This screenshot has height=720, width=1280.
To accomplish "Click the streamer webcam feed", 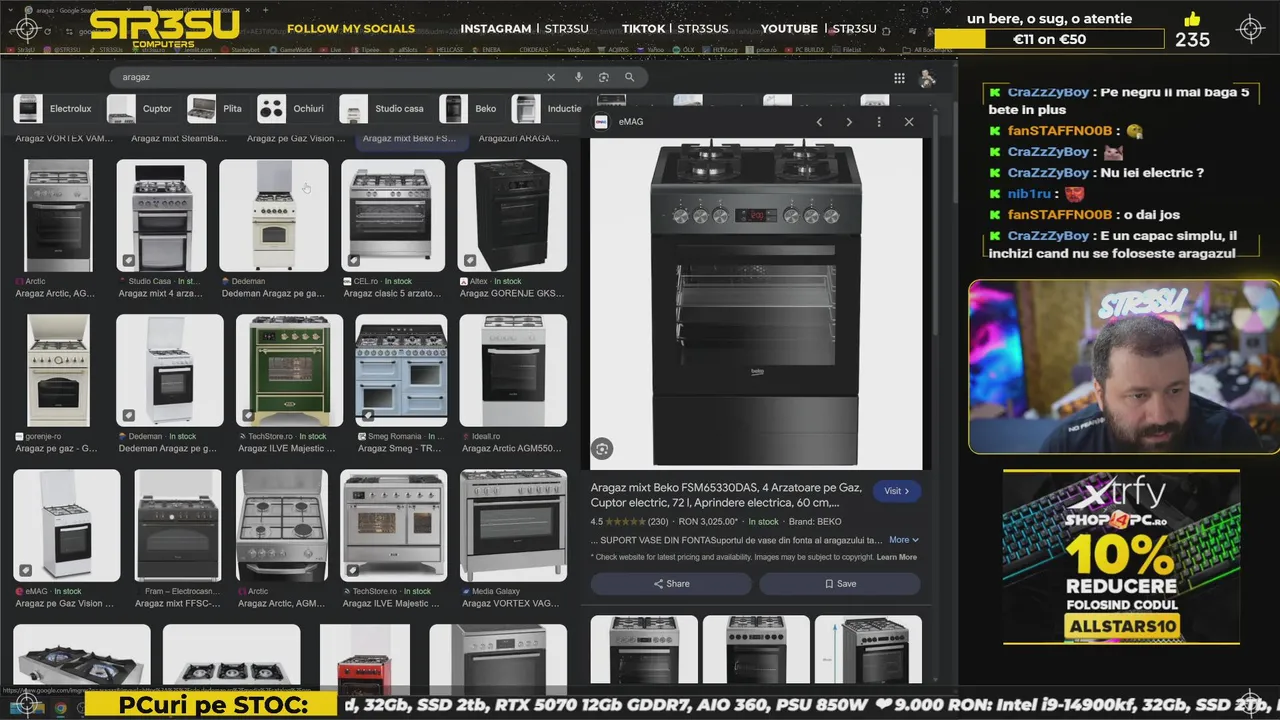I will [x=1123, y=367].
